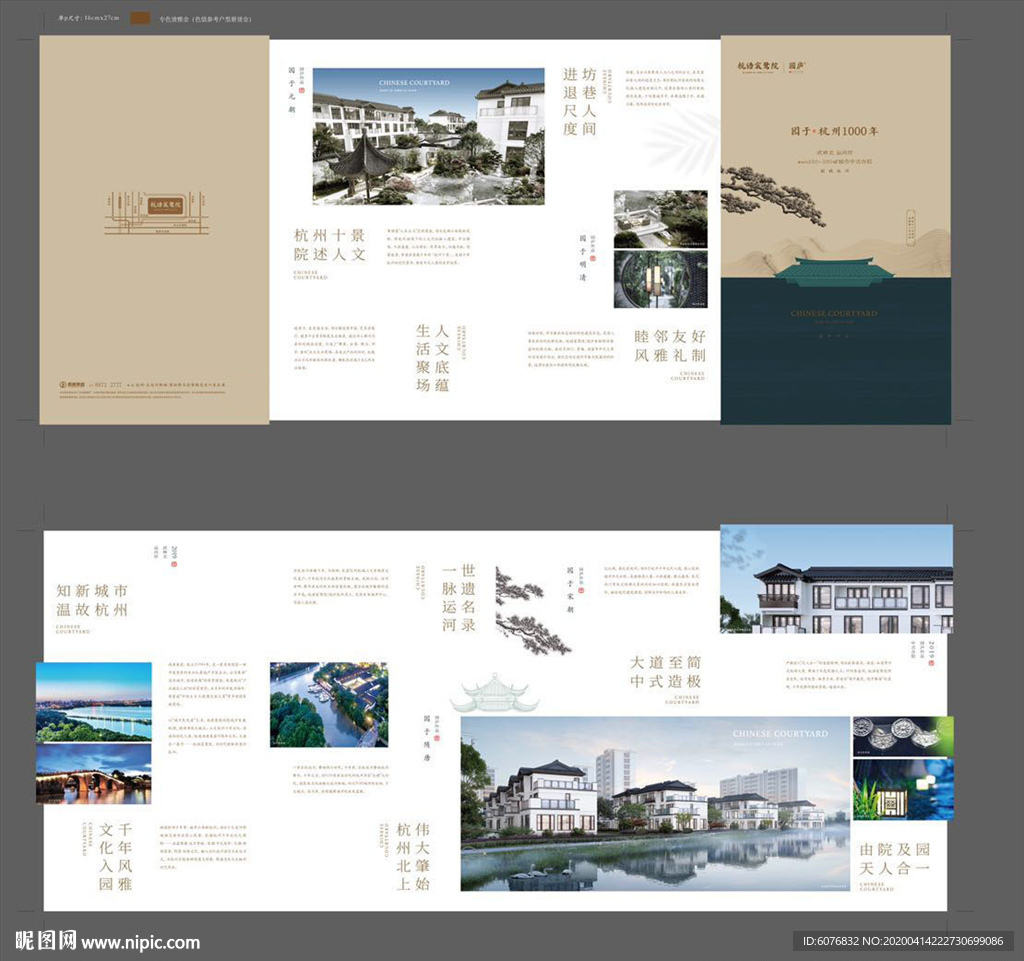
Task: Click the pine tree illustration on cover
Action: coord(773,194)
